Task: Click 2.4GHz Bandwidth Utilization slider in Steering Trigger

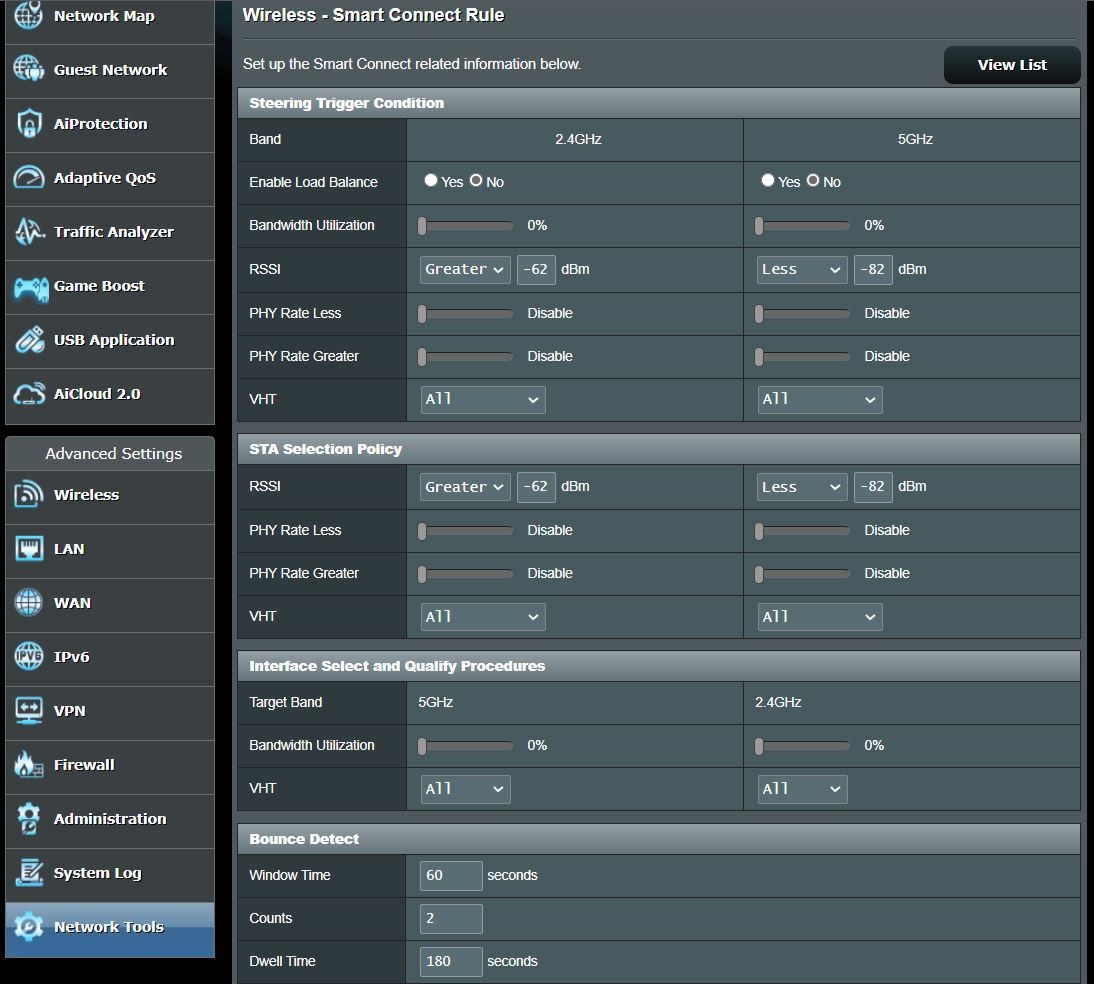Action: (x=466, y=226)
